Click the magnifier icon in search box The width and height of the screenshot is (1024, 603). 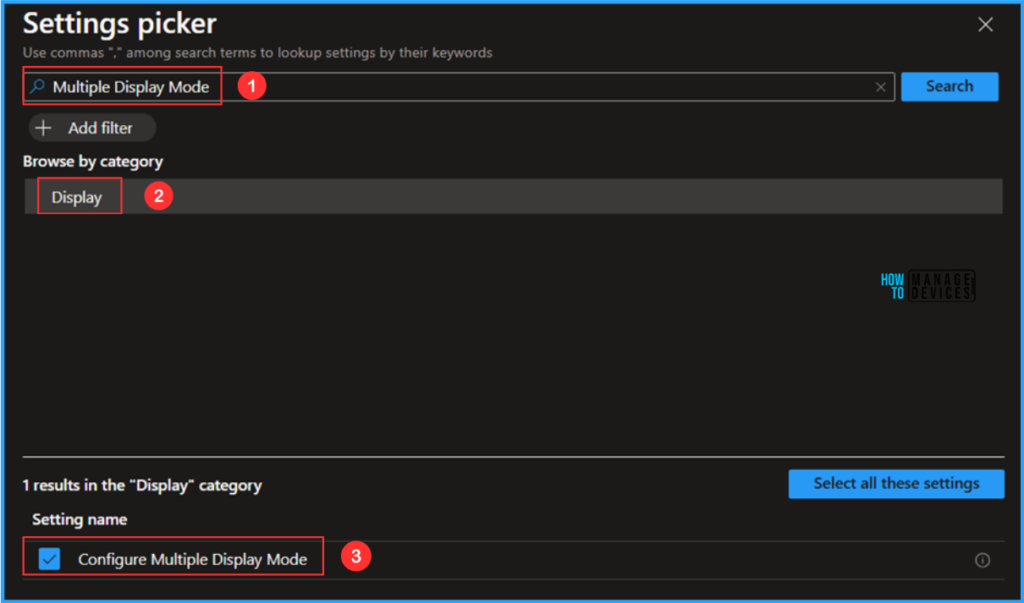click(38, 86)
